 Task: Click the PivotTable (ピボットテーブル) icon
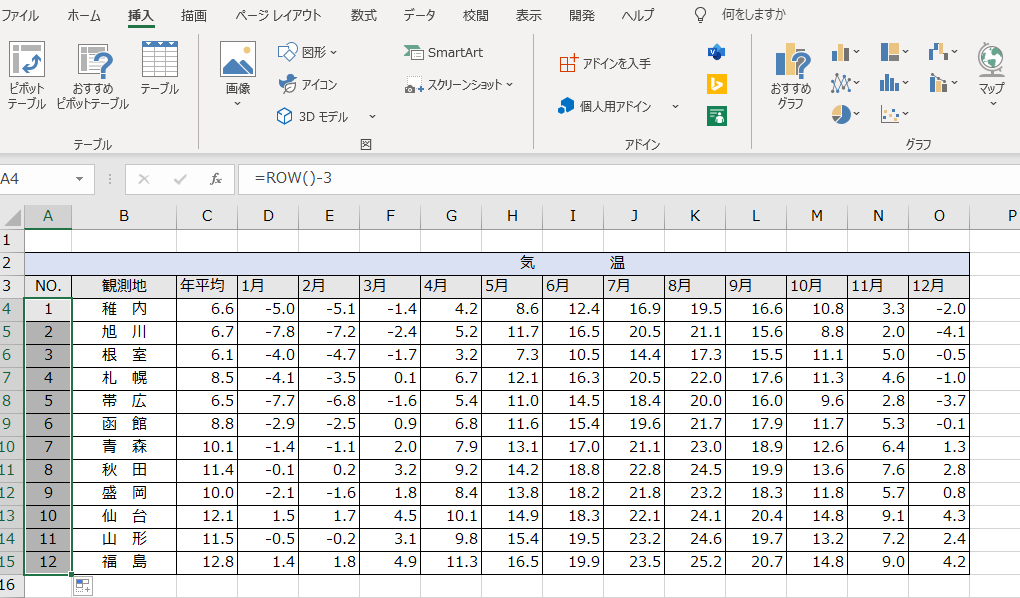[x=27, y=62]
